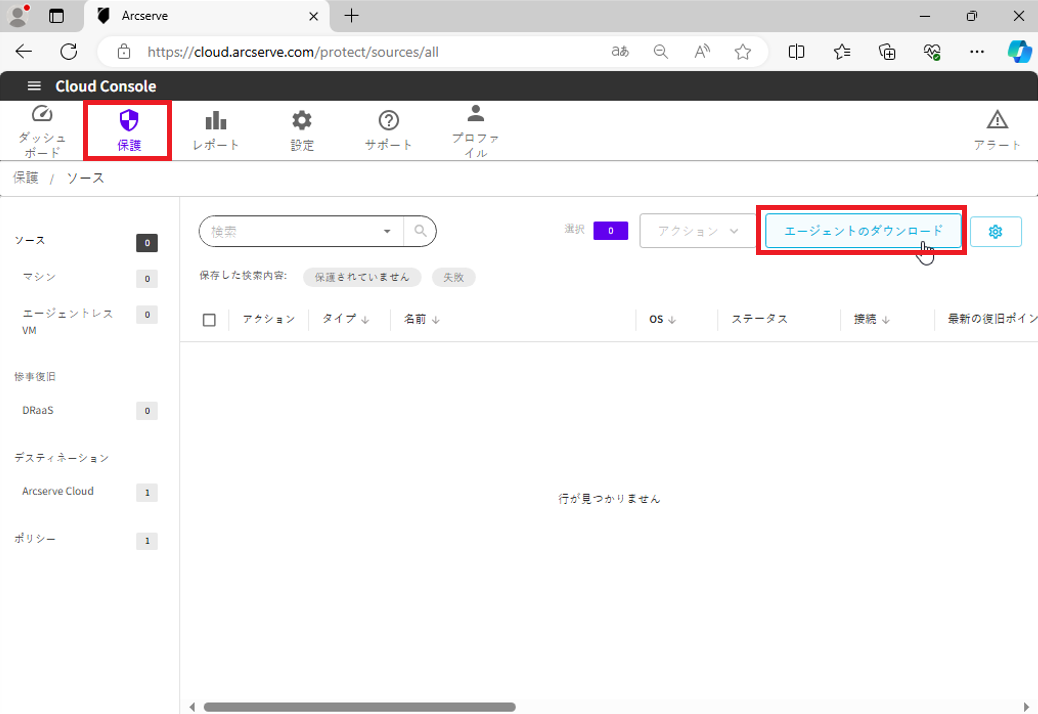The height and width of the screenshot is (714, 1038).
Task: Click the search magnifier icon
Action: [x=420, y=231]
